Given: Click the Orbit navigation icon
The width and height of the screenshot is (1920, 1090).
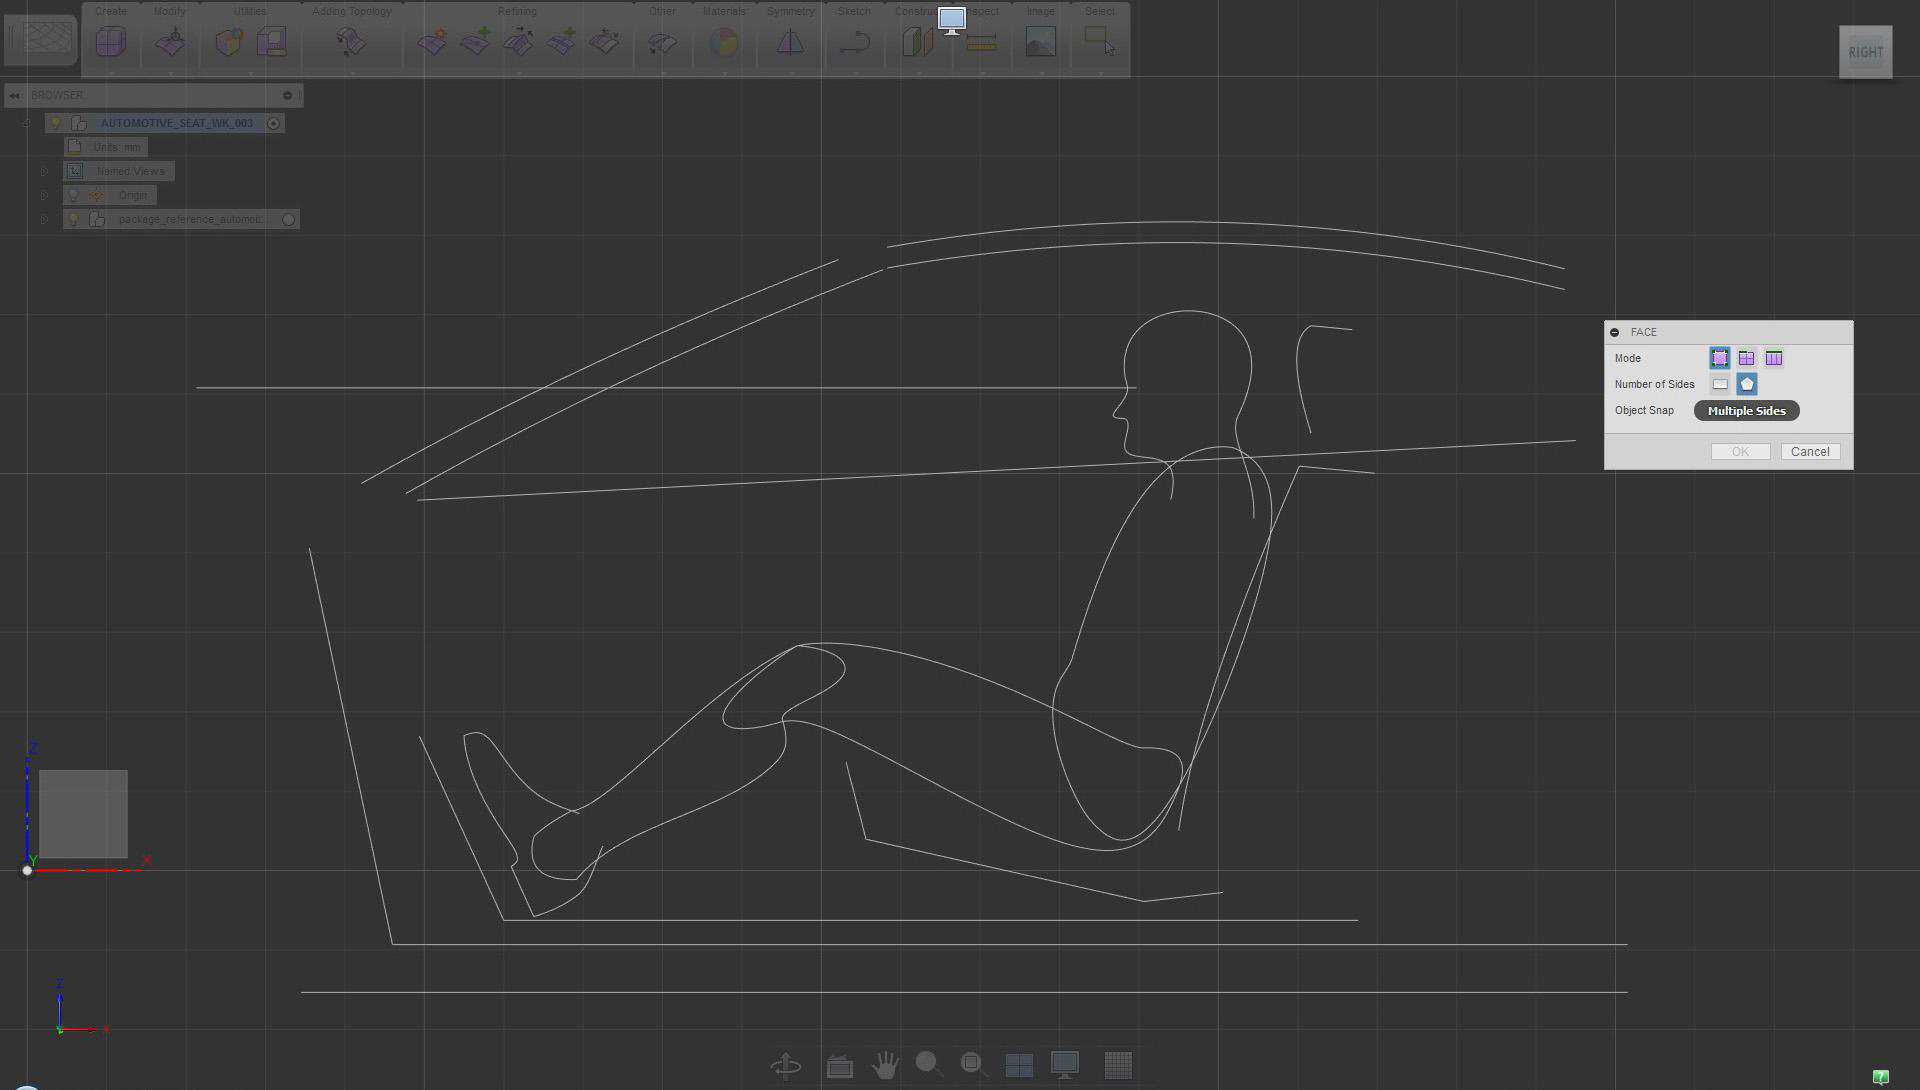Looking at the screenshot, I should tap(786, 1065).
